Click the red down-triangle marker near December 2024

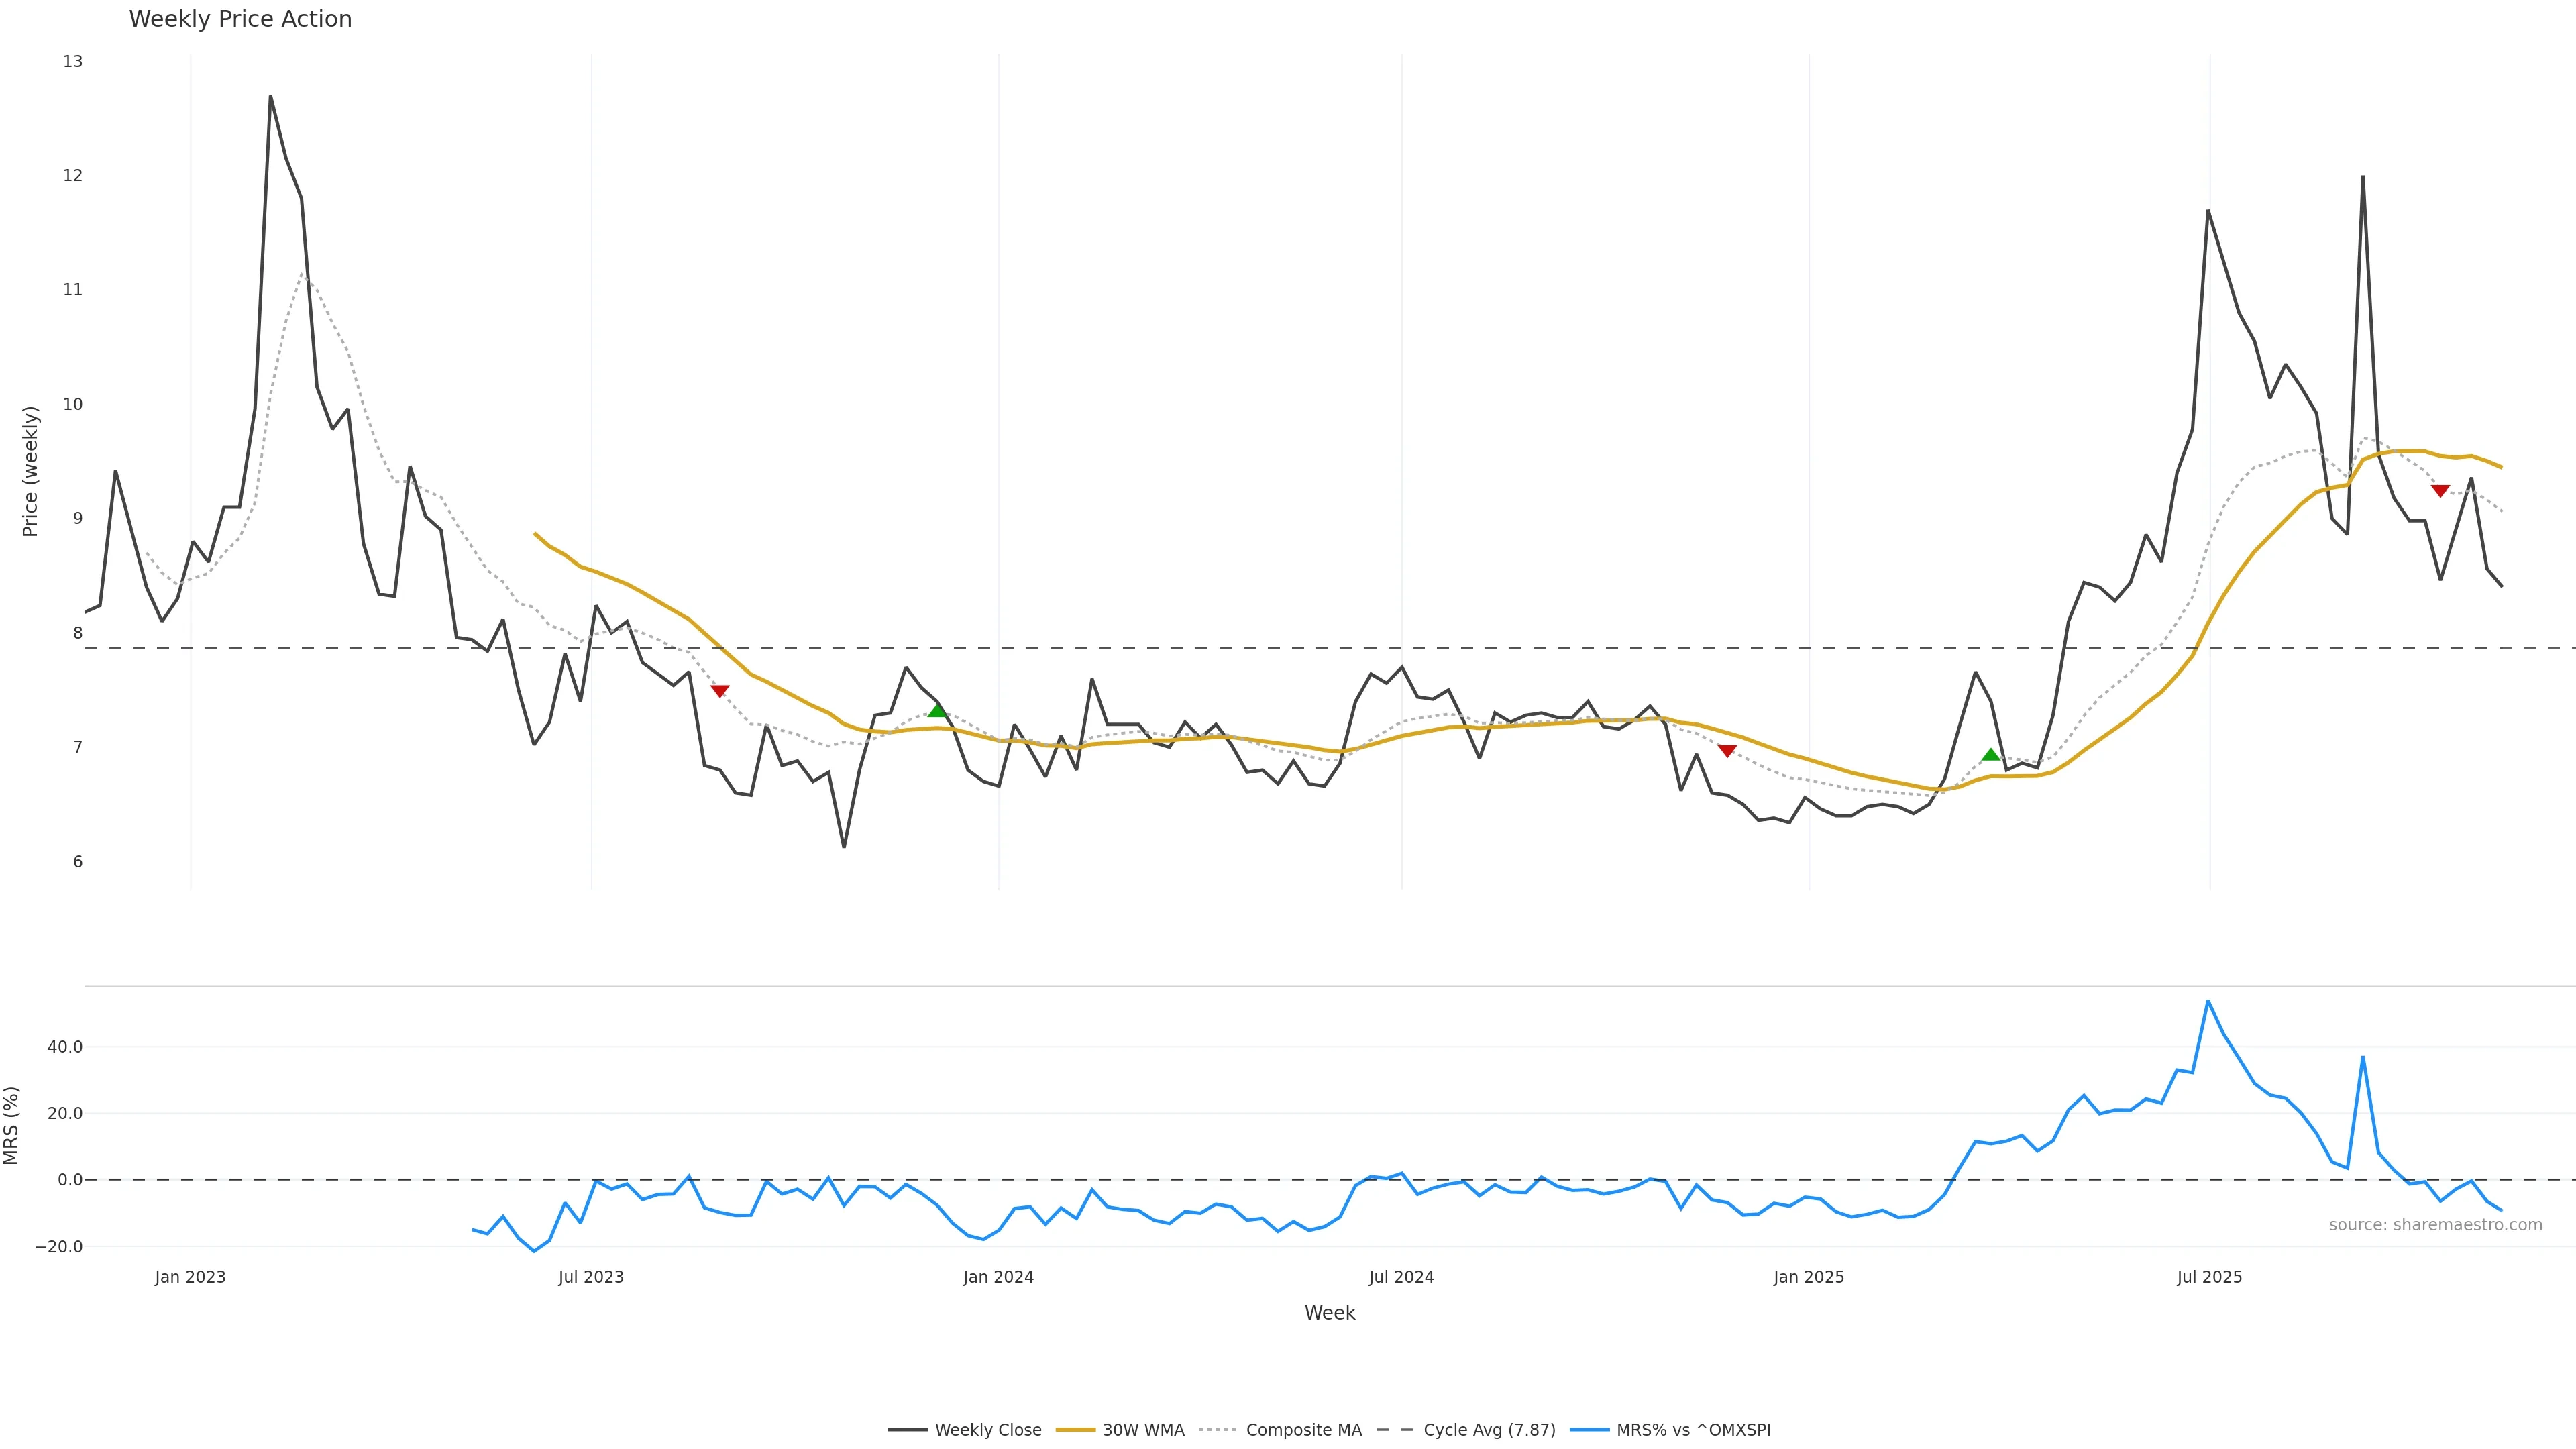tap(1727, 750)
